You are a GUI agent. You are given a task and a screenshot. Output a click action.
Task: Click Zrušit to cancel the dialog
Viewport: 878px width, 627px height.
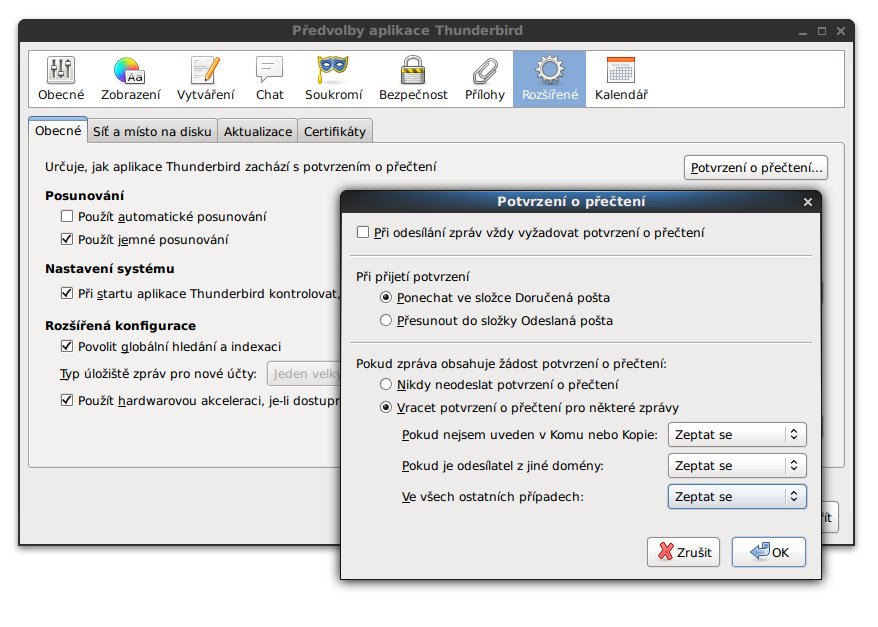click(x=683, y=552)
